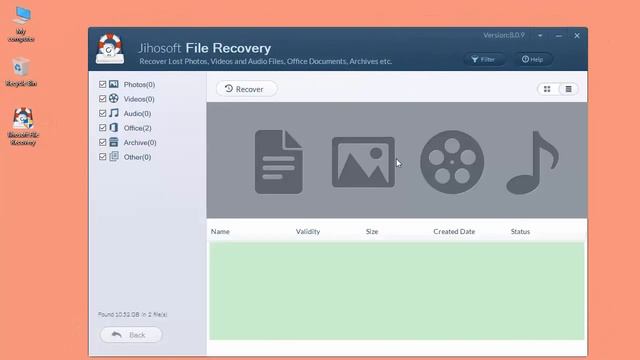The width and height of the screenshot is (640, 360).
Task: Uncheck the Office(2) checkbox
Action: [x=102, y=128]
